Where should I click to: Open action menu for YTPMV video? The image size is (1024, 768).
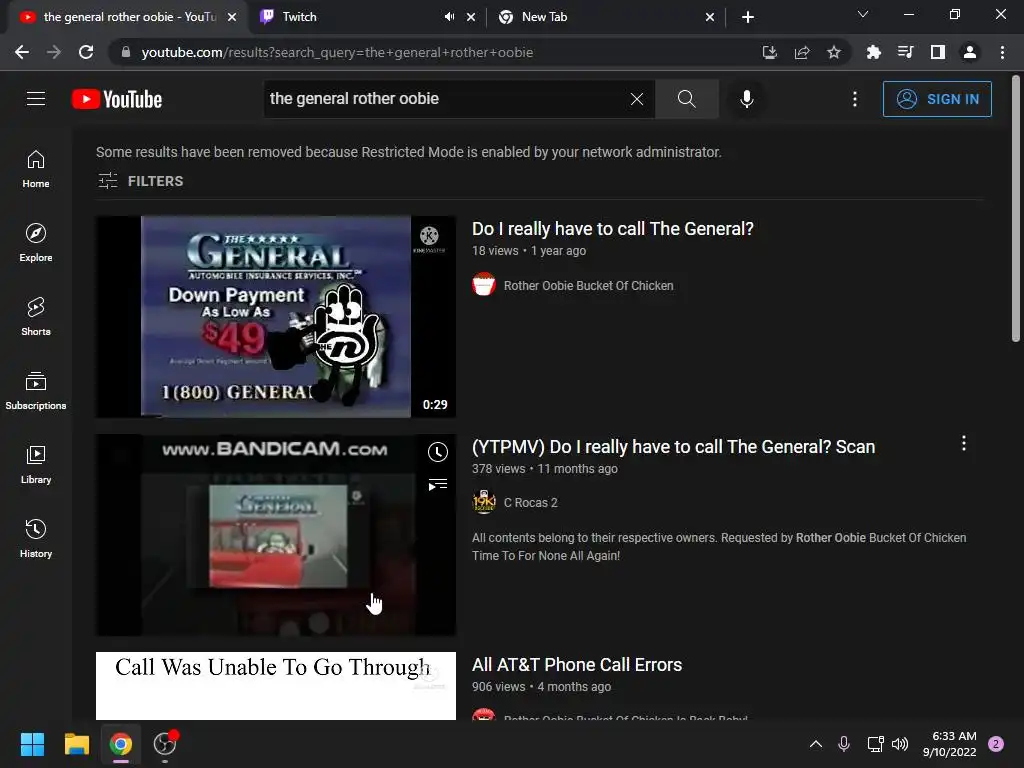pyautogui.click(x=963, y=443)
